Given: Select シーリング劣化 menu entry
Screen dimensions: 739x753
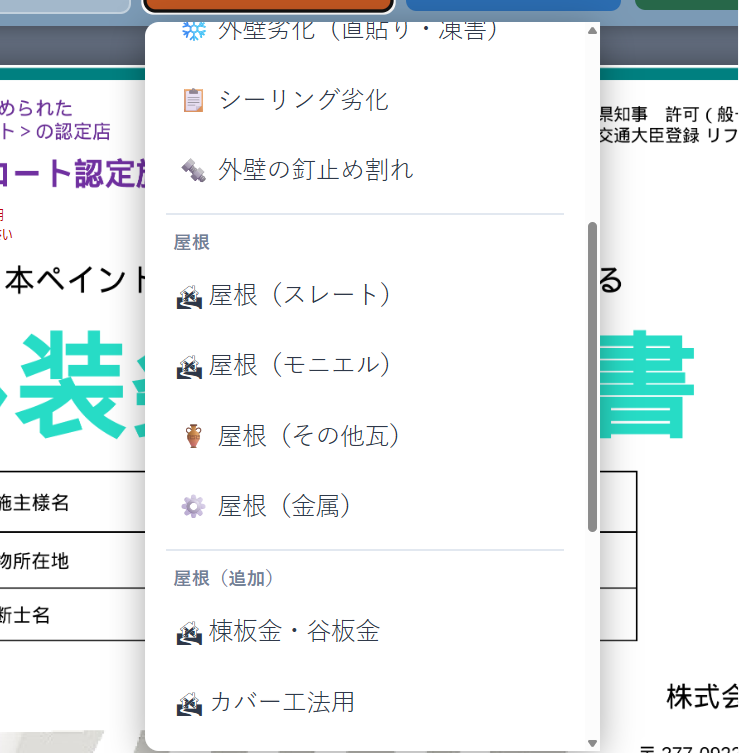Looking at the screenshot, I should (364, 100).
